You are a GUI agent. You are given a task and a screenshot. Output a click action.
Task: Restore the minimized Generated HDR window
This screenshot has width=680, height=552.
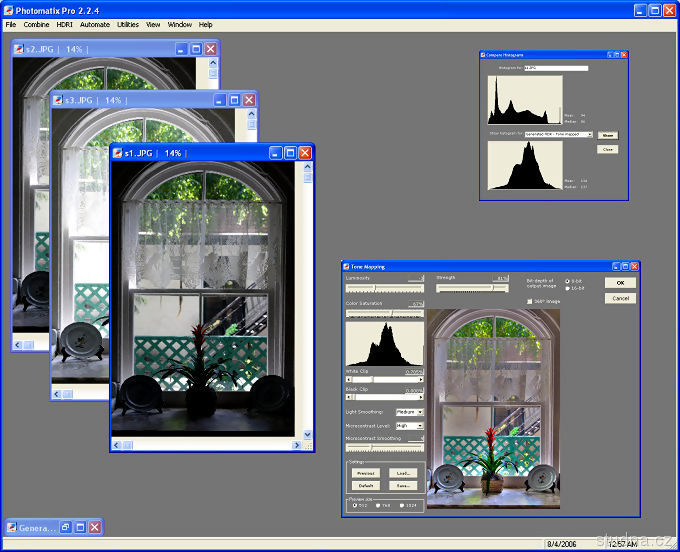[63, 527]
